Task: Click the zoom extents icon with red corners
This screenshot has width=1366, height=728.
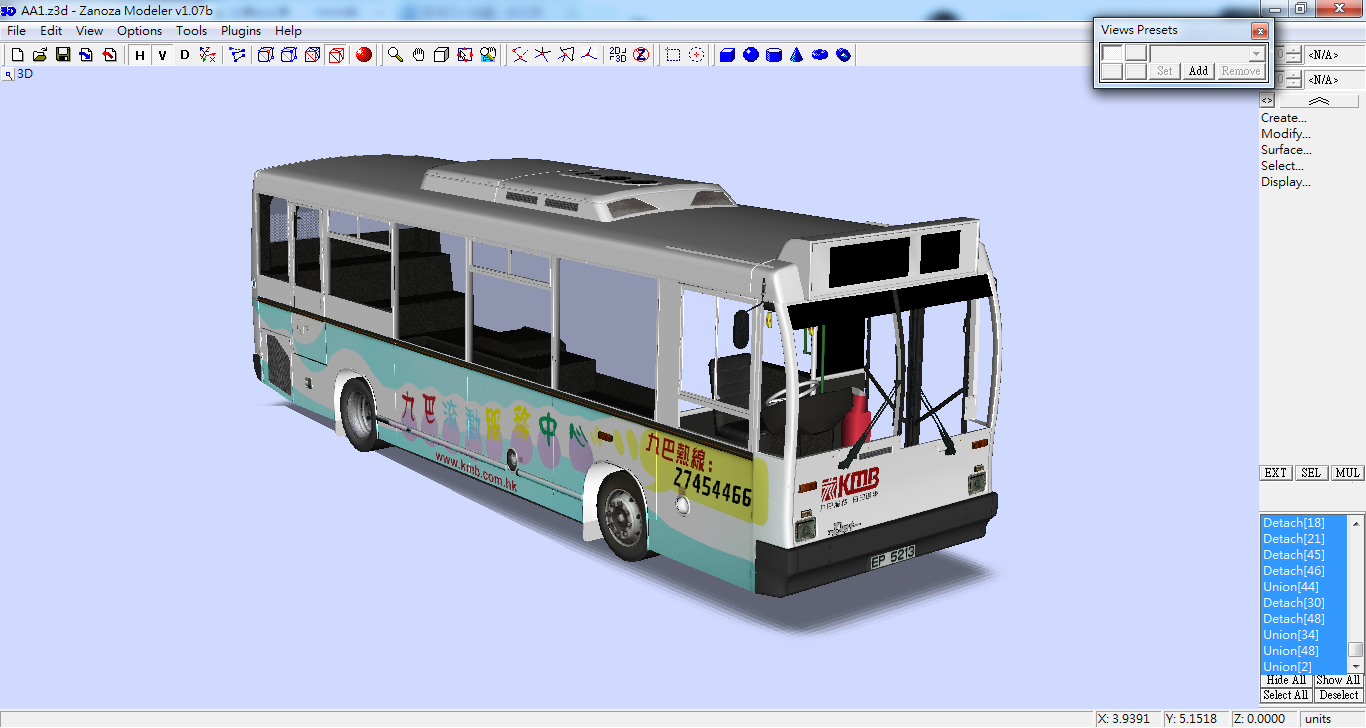Action: pyautogui.click(x=465, y=55)
